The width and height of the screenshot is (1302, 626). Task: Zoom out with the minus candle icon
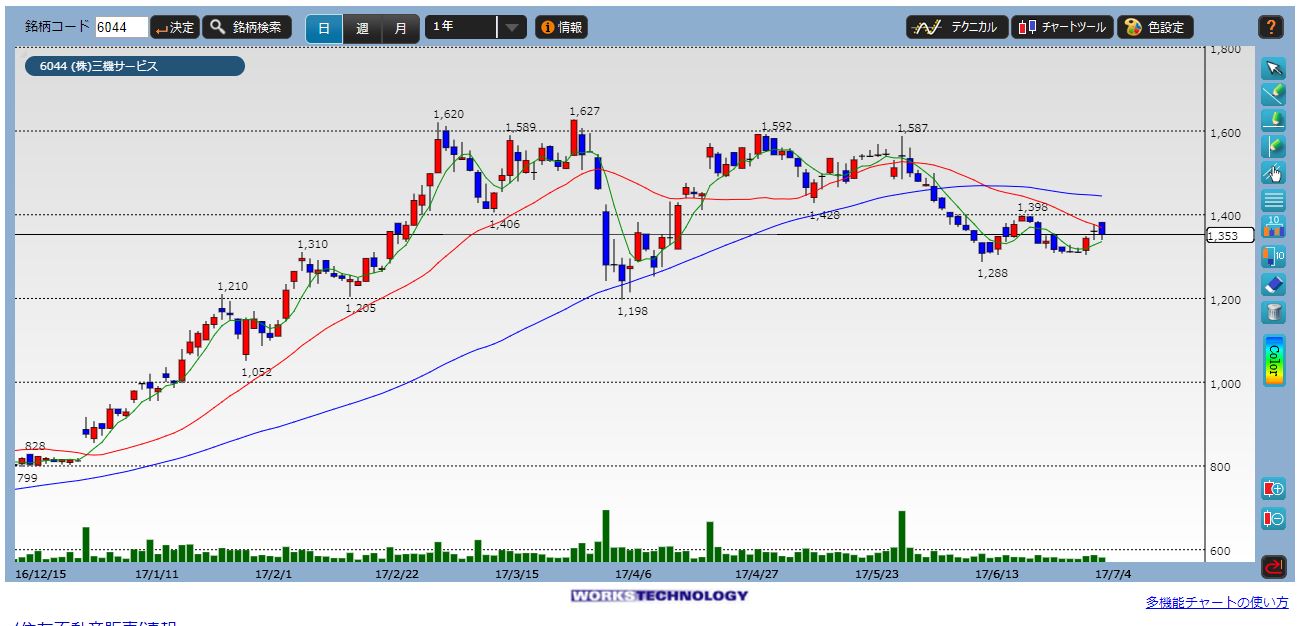tap(1273, 519)
